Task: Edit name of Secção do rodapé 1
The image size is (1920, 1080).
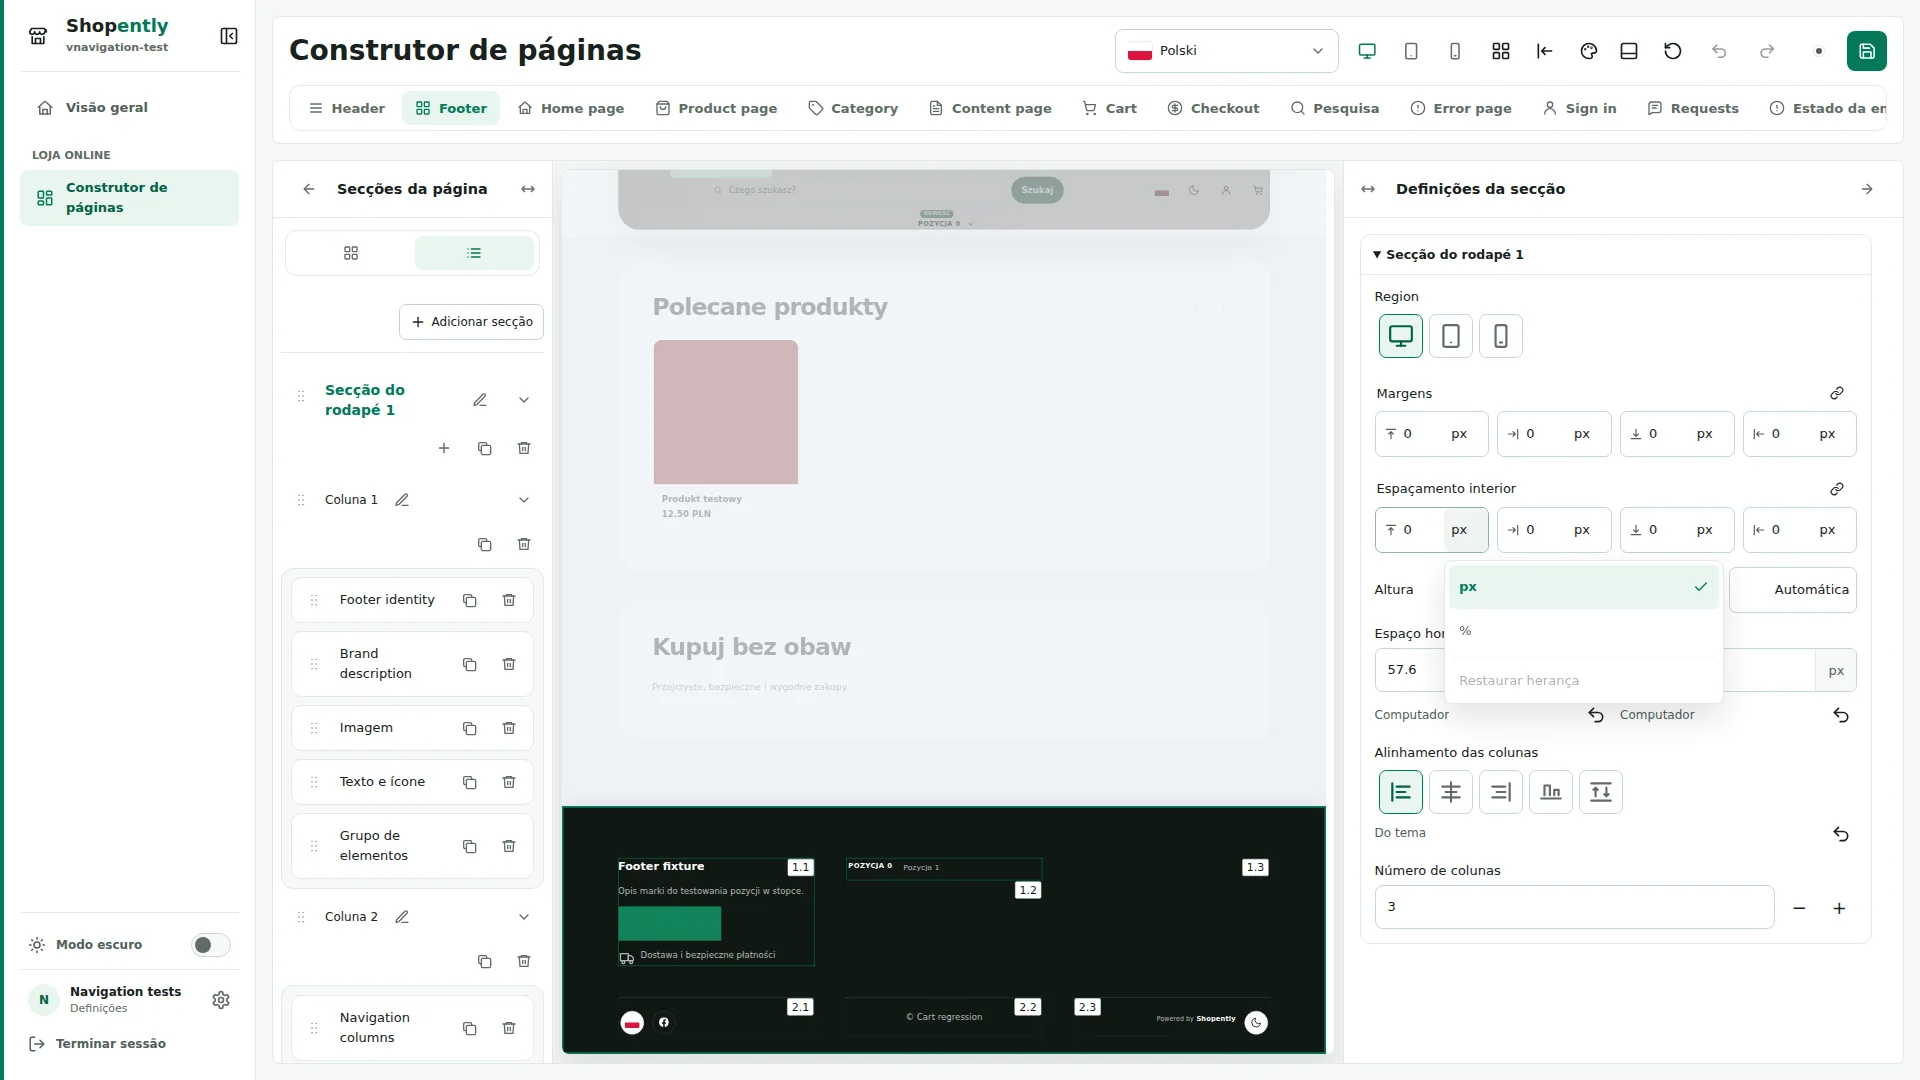Action: (x=480, y=400)
